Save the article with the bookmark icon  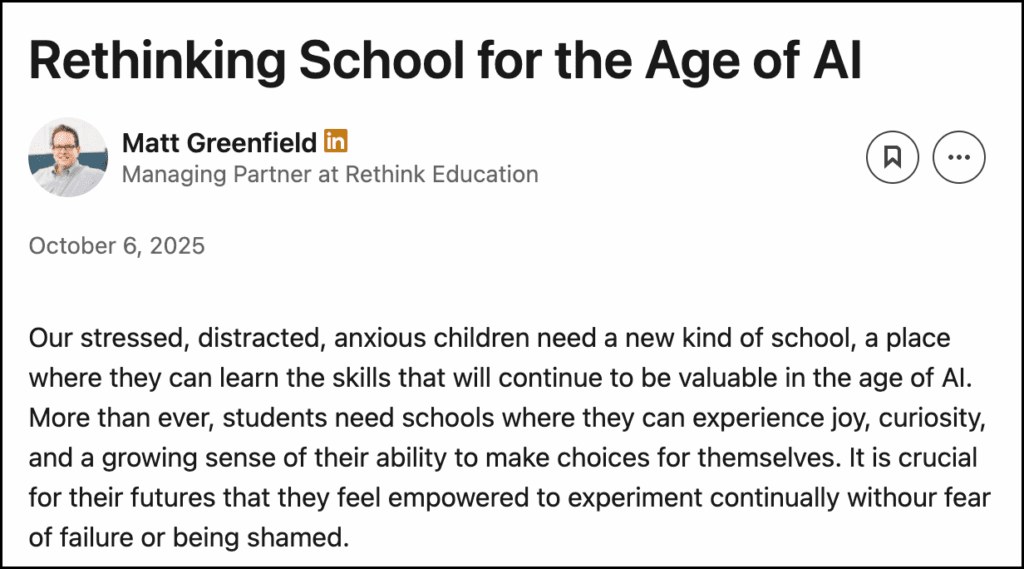tap(892, 157)
